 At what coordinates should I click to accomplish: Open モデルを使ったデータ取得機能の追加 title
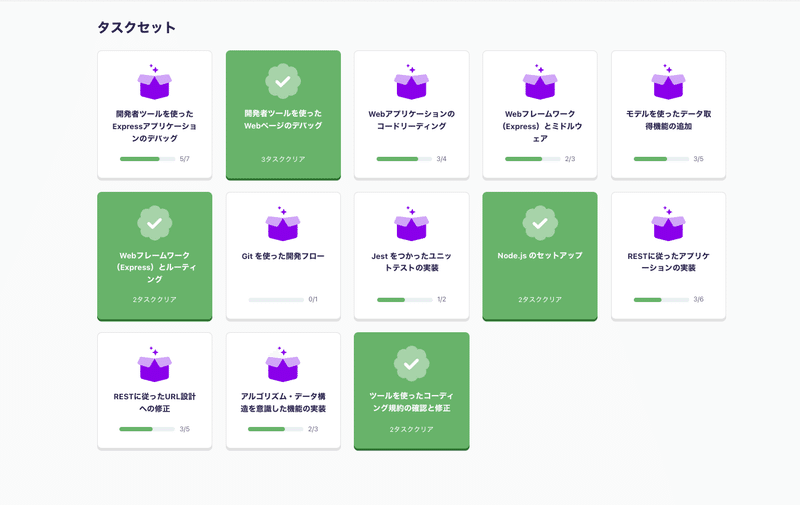pos(668,120)
